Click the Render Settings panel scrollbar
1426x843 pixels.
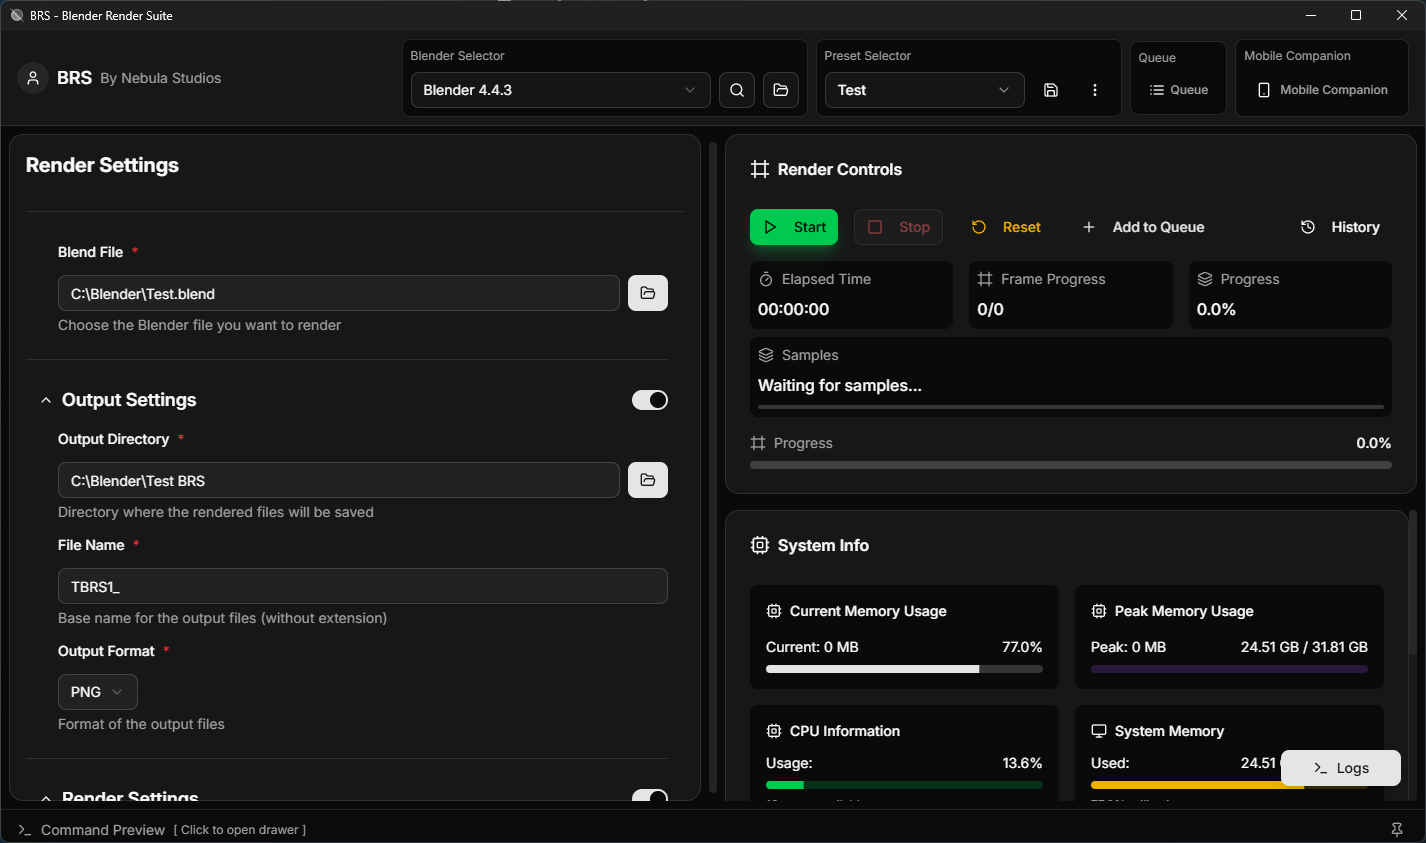click(x=713, y=467)
